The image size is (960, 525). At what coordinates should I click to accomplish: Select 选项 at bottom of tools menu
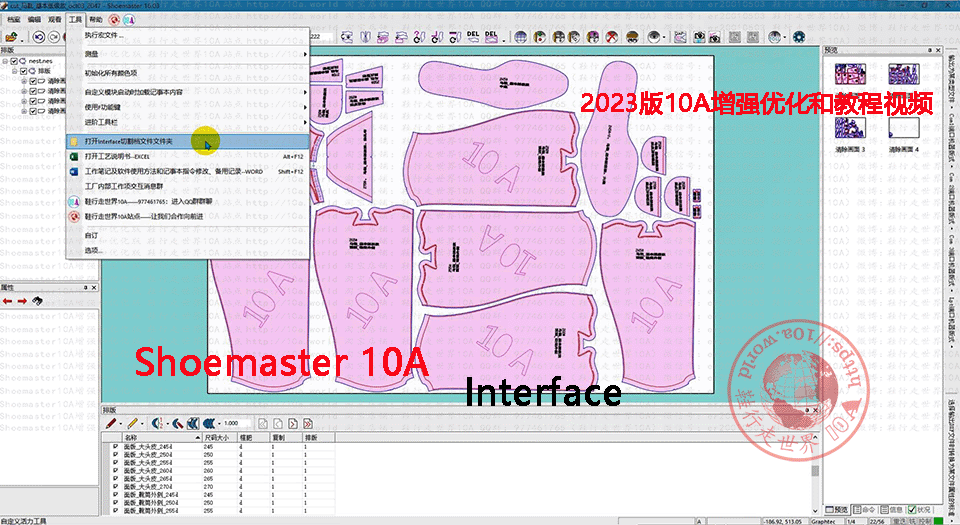[x=187, y=250]
